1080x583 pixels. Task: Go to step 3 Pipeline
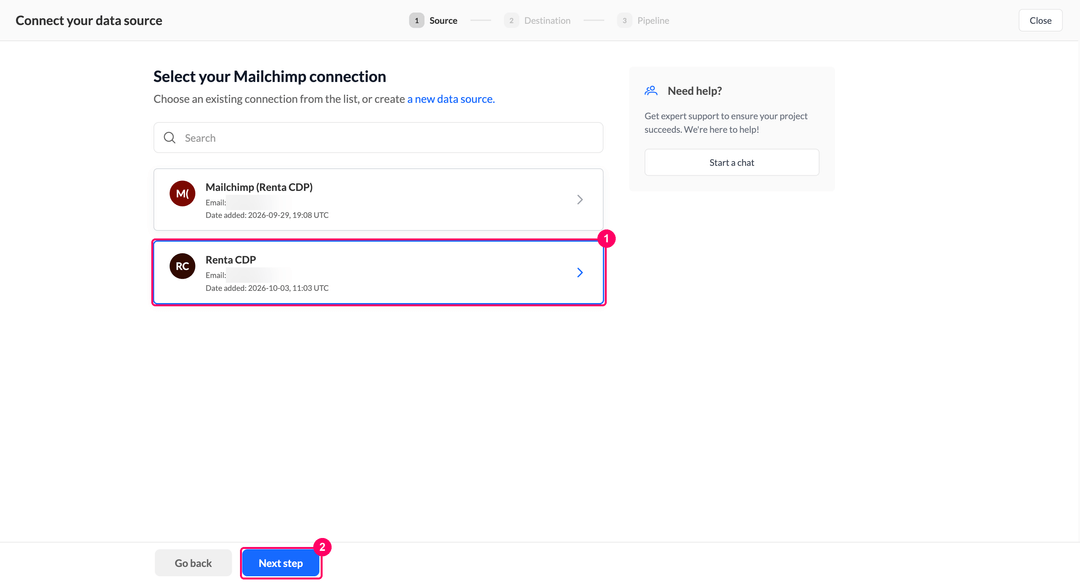643,21
